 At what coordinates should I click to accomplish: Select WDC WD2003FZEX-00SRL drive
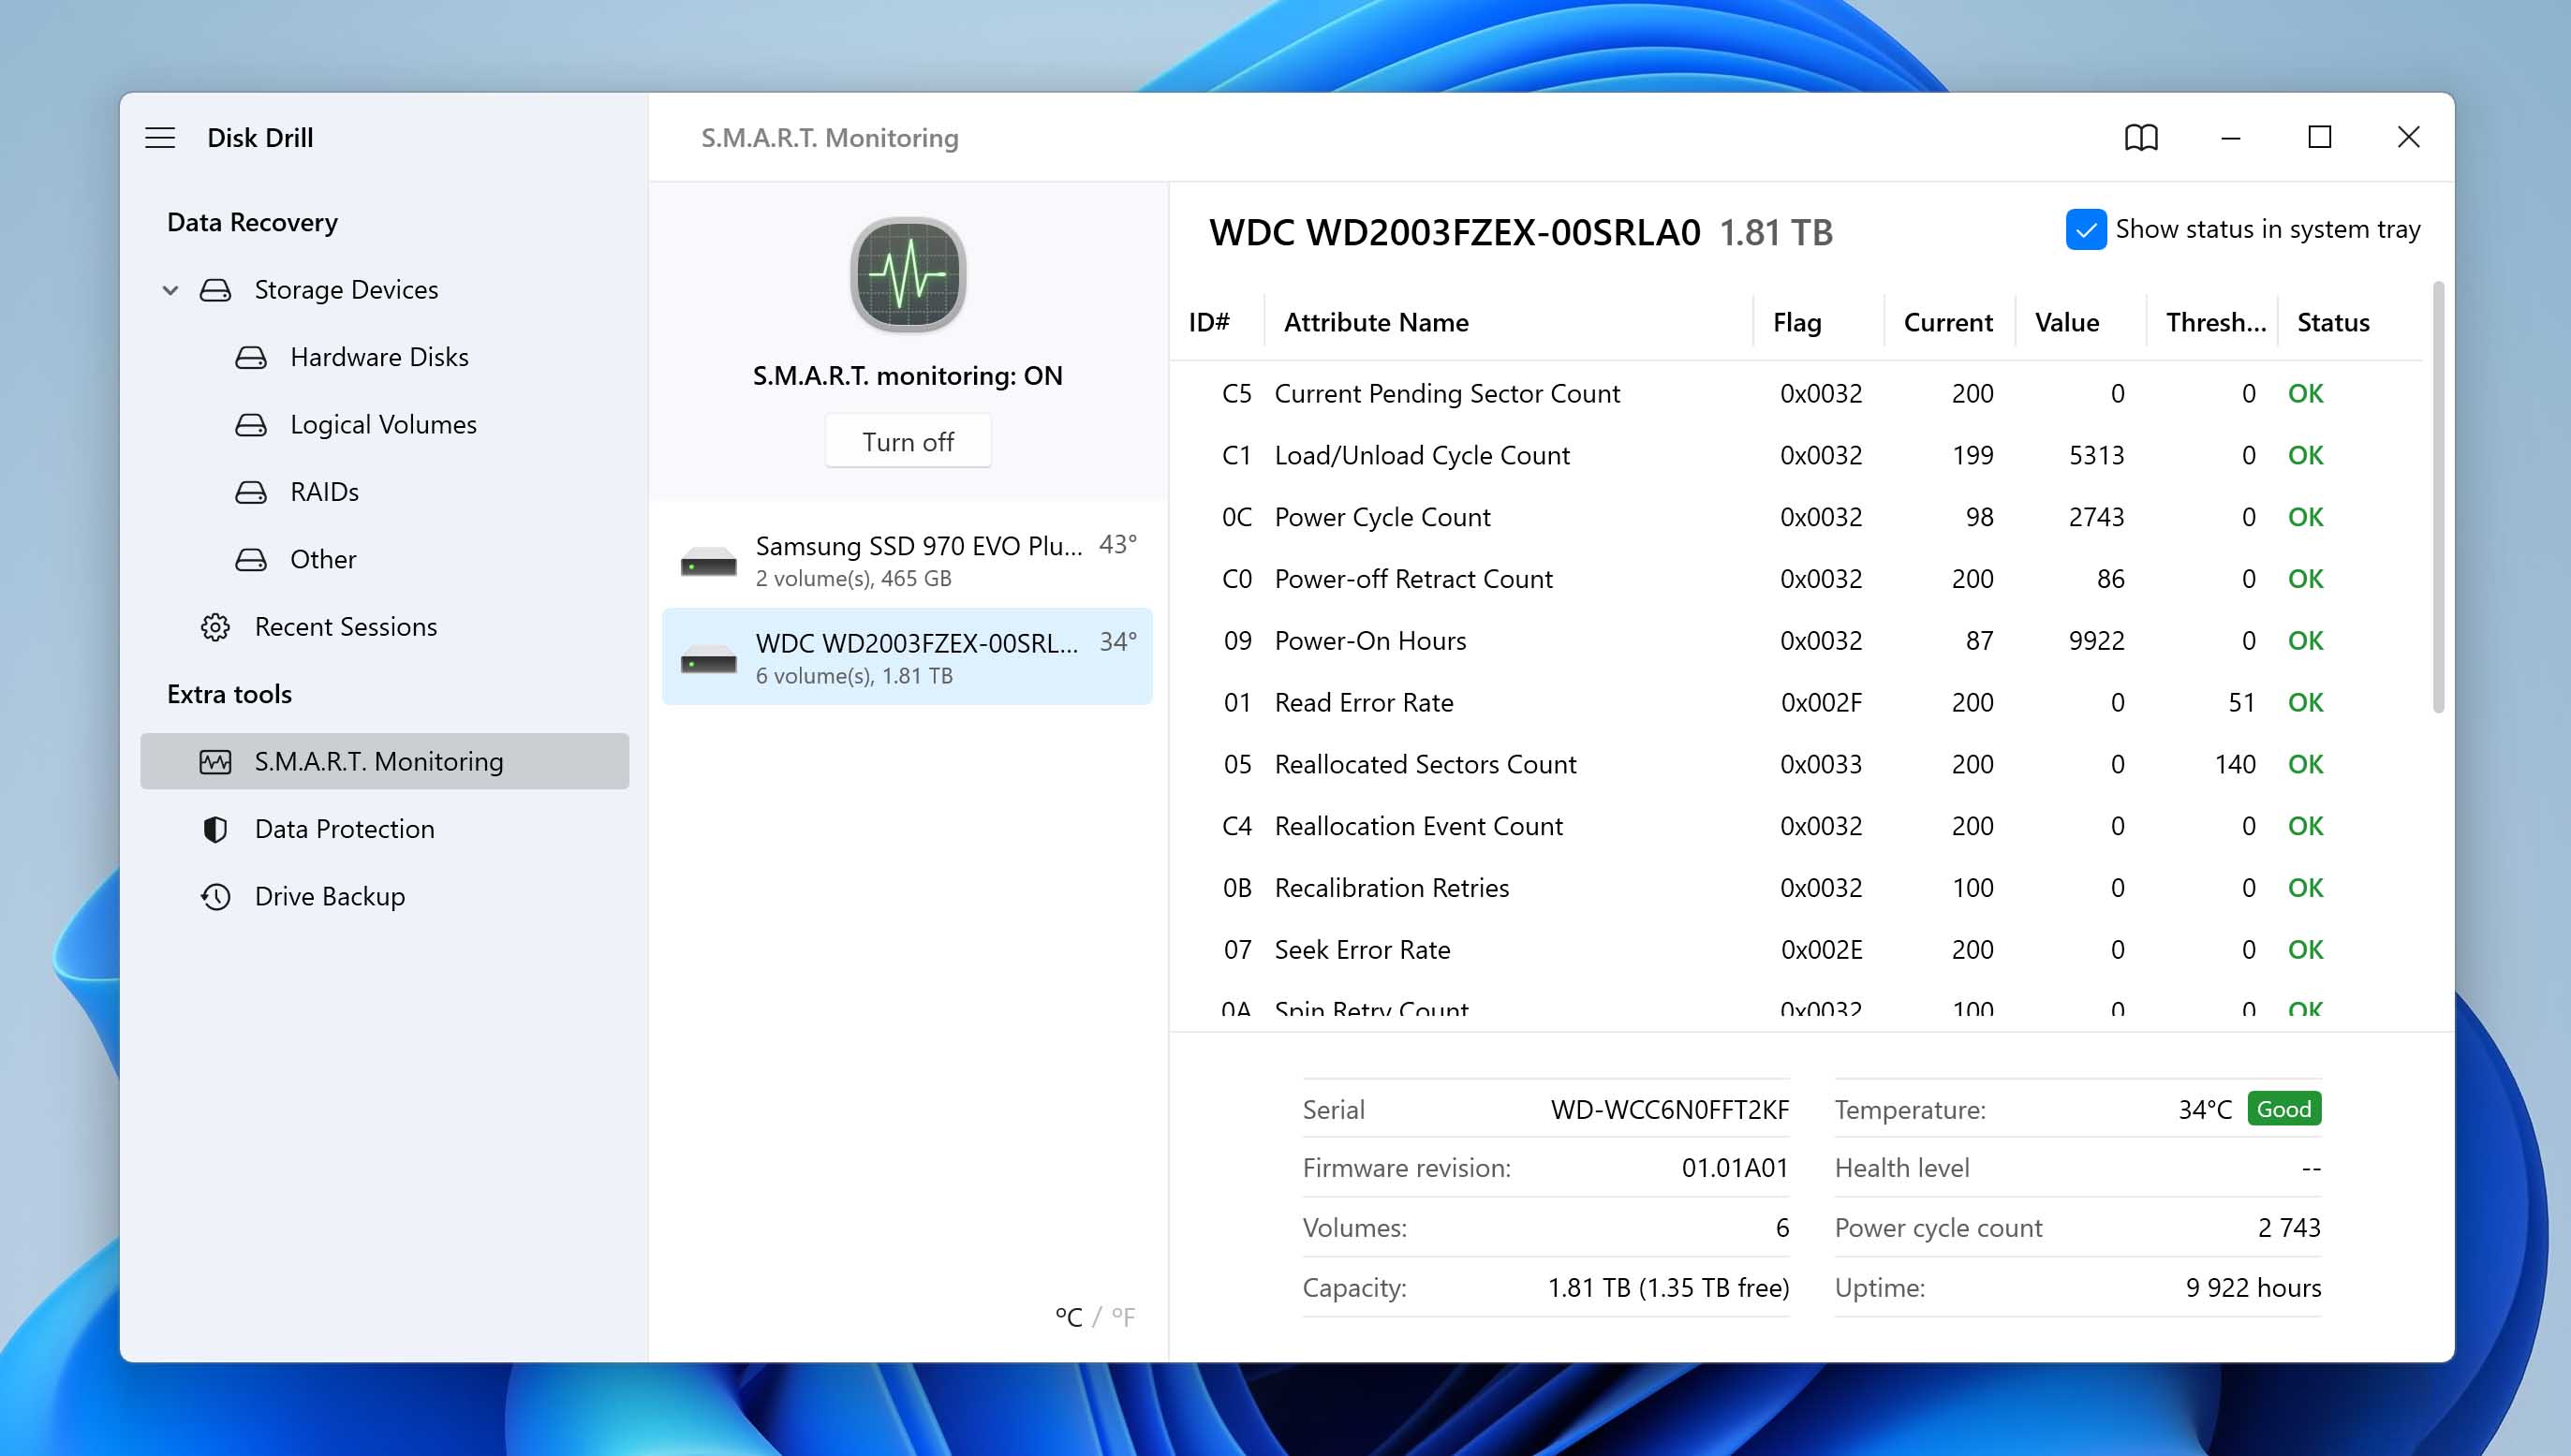(x=908, y=656)
